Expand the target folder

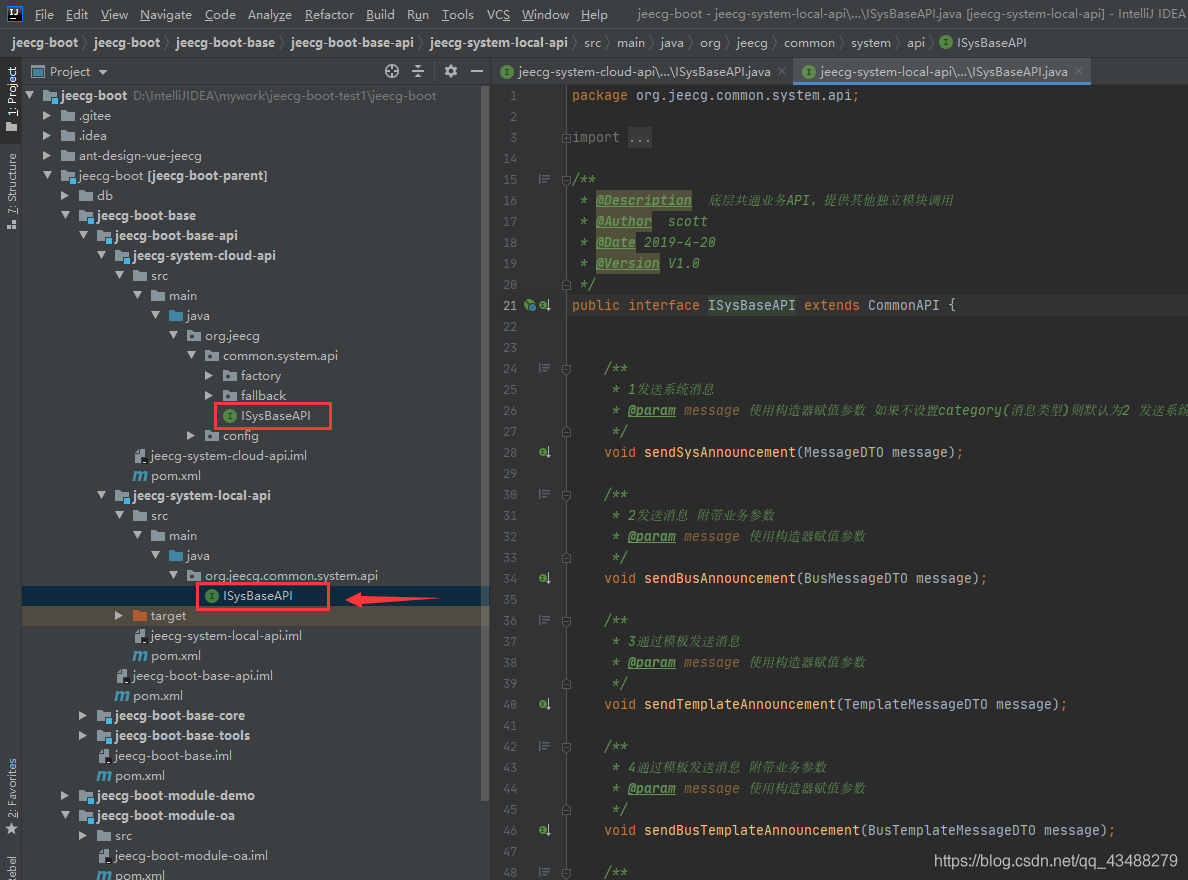click(x=119, y=615)
